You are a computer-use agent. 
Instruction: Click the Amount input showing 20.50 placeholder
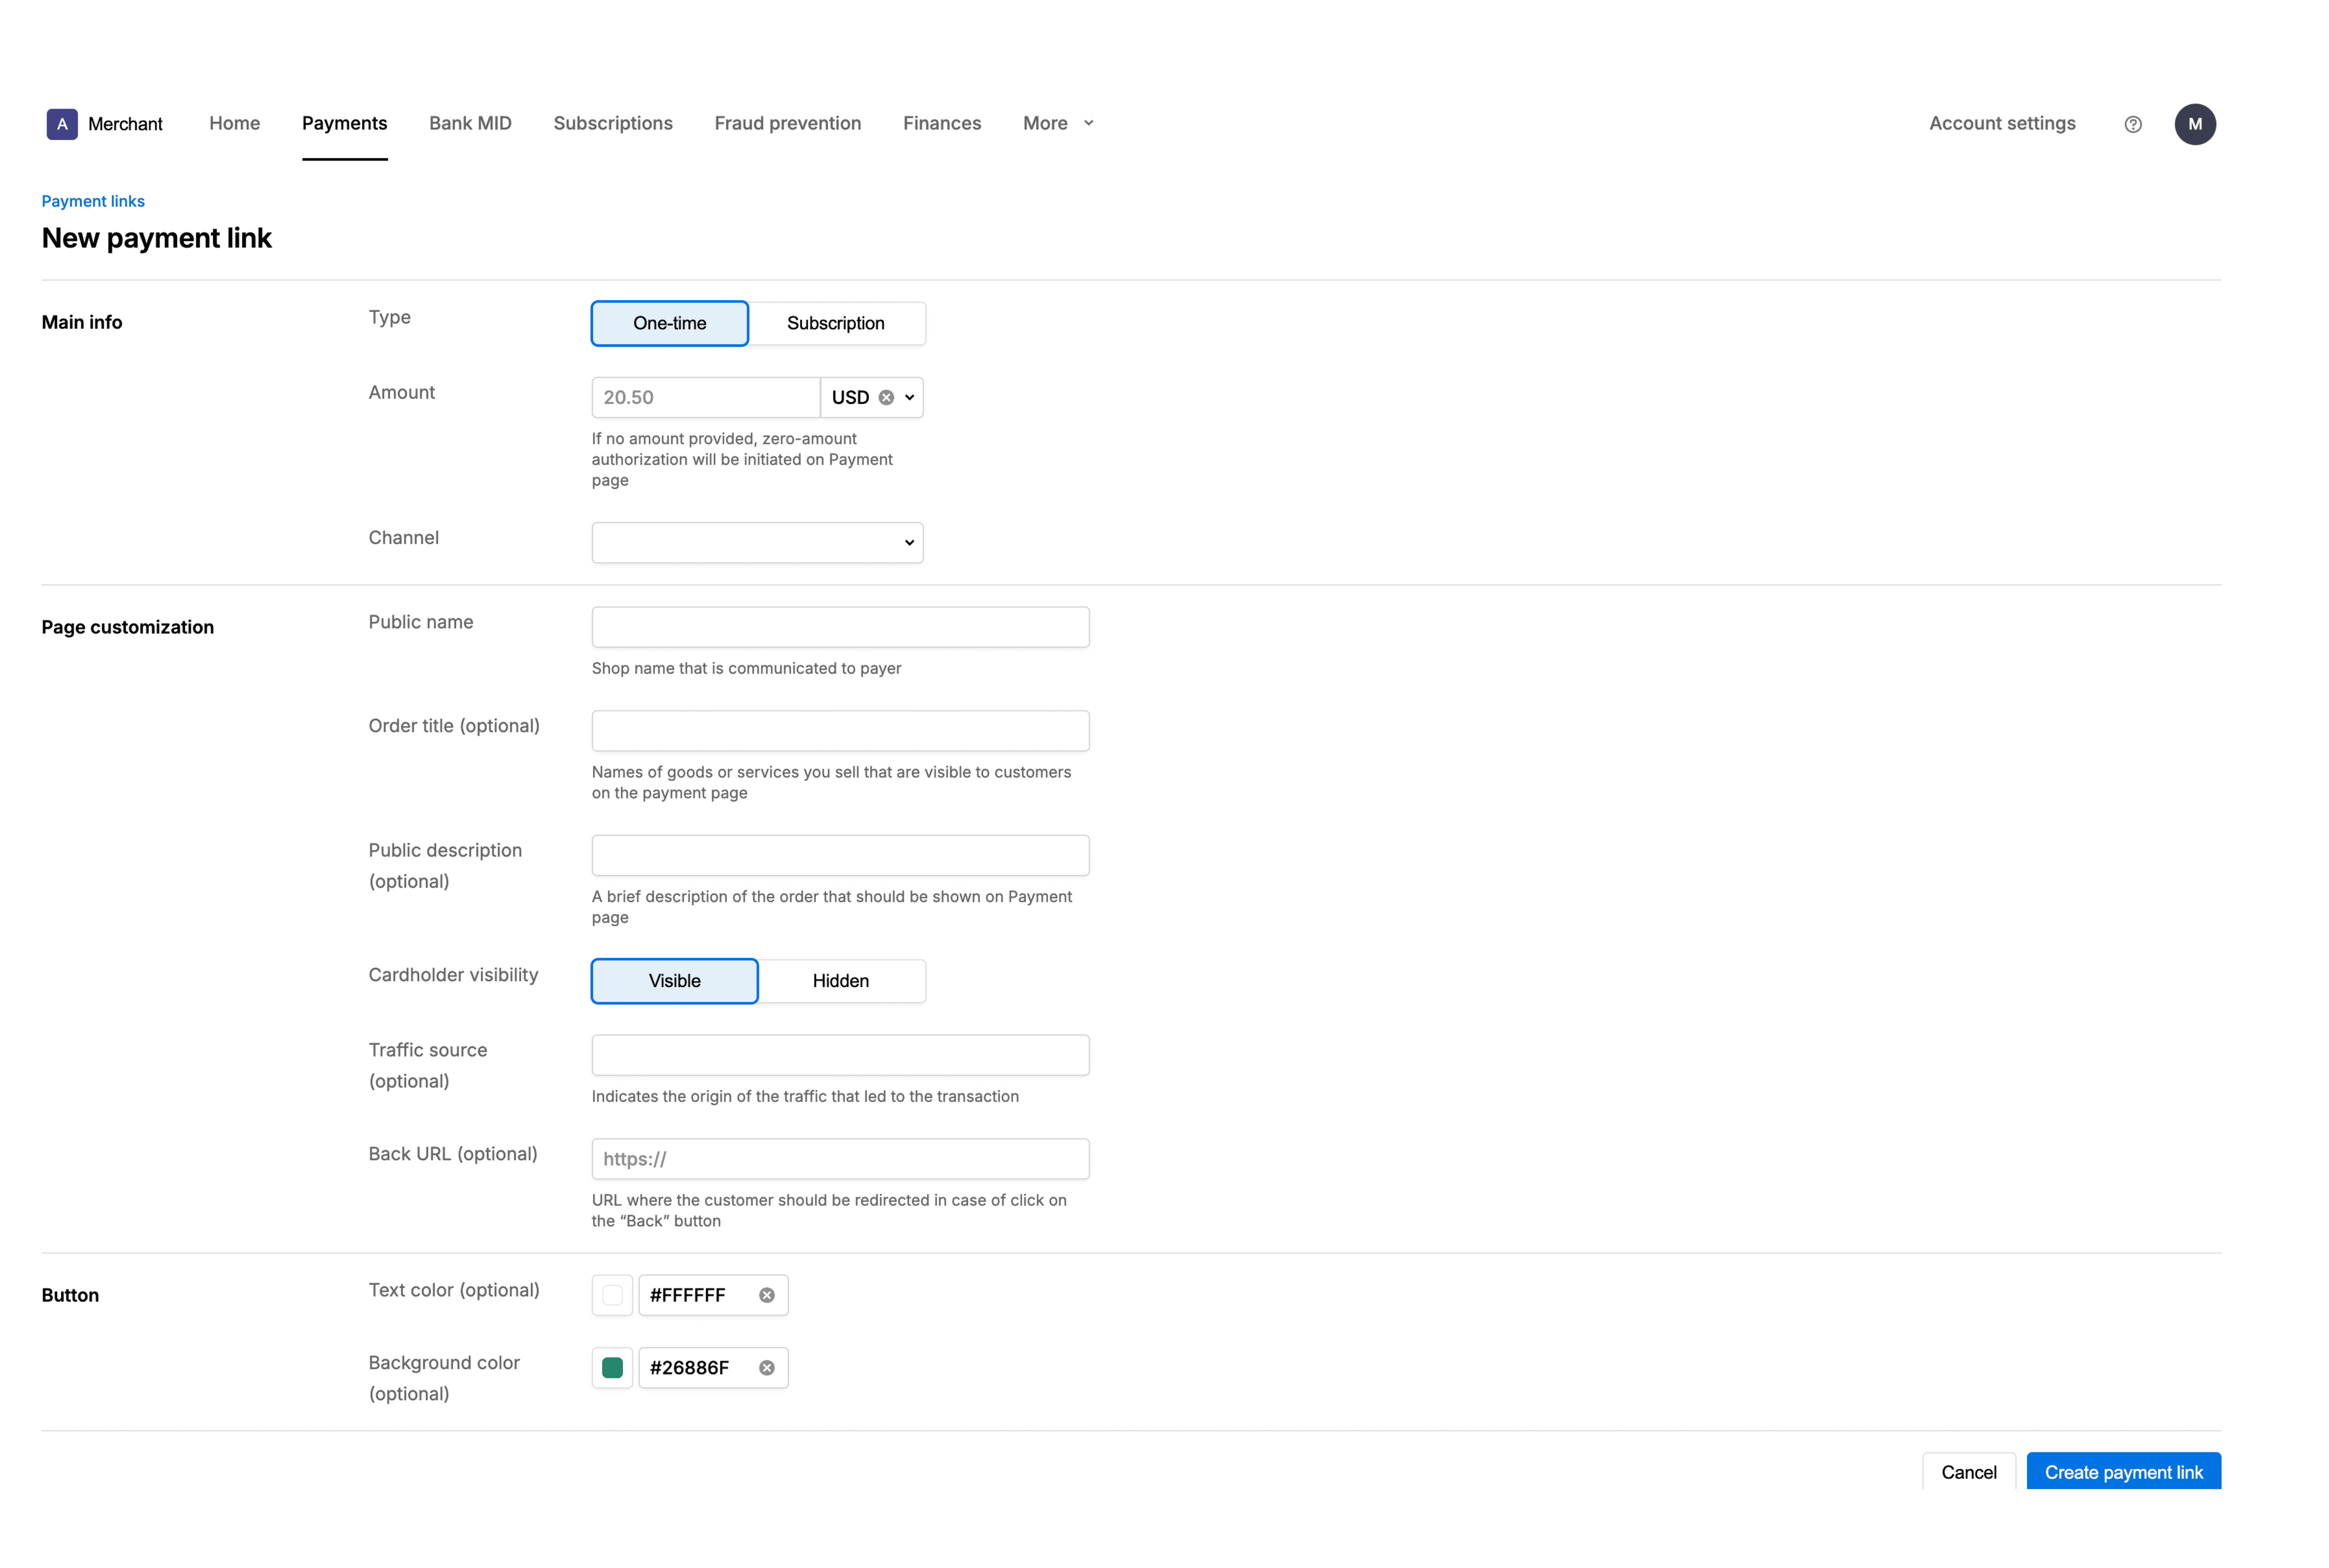(x=705, y=397)
